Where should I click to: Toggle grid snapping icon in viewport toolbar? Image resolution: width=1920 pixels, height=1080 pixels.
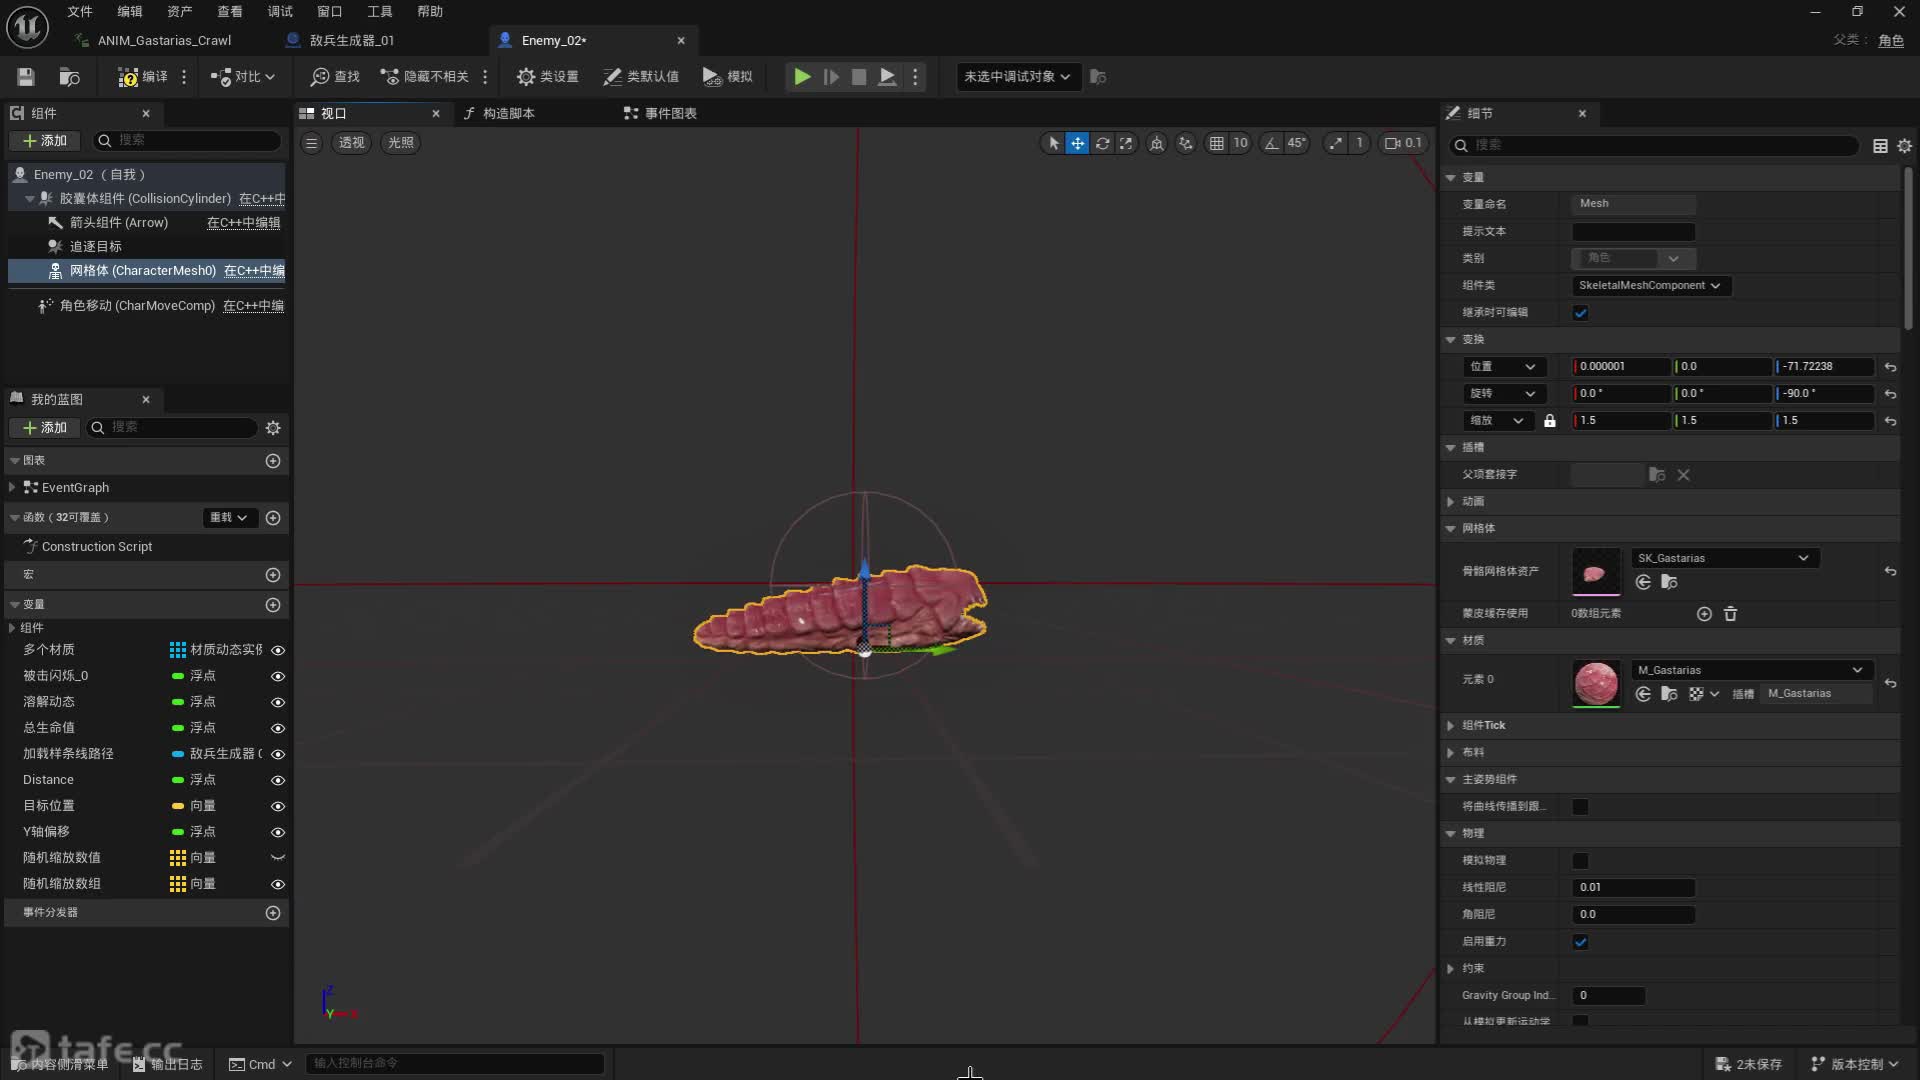point(1216,143)
